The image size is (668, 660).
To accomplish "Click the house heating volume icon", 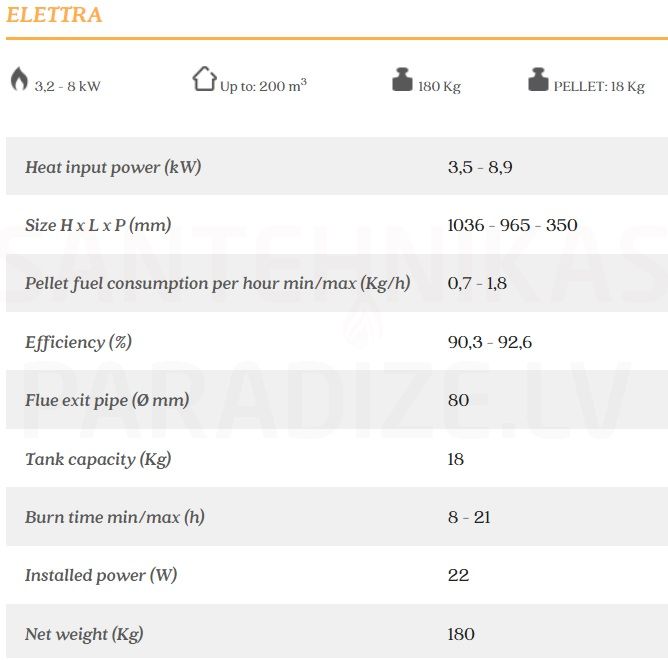I will (204, 78).
